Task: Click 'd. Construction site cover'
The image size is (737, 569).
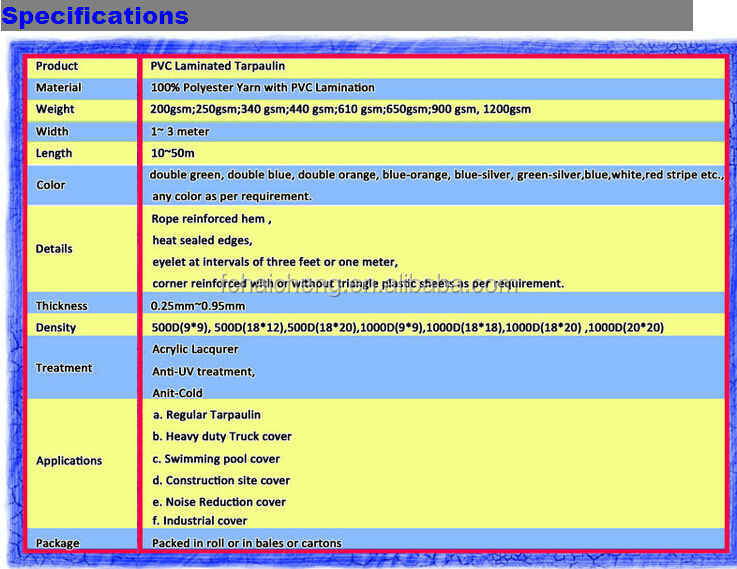Action: click(221, 481)
